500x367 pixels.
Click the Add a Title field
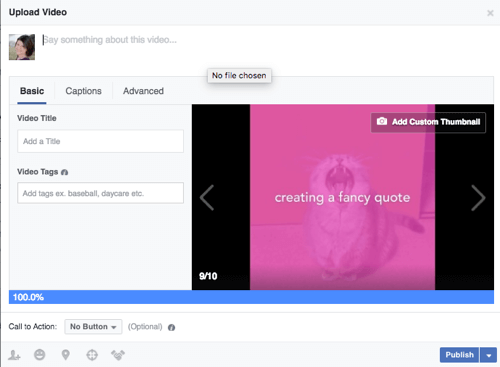100,141
